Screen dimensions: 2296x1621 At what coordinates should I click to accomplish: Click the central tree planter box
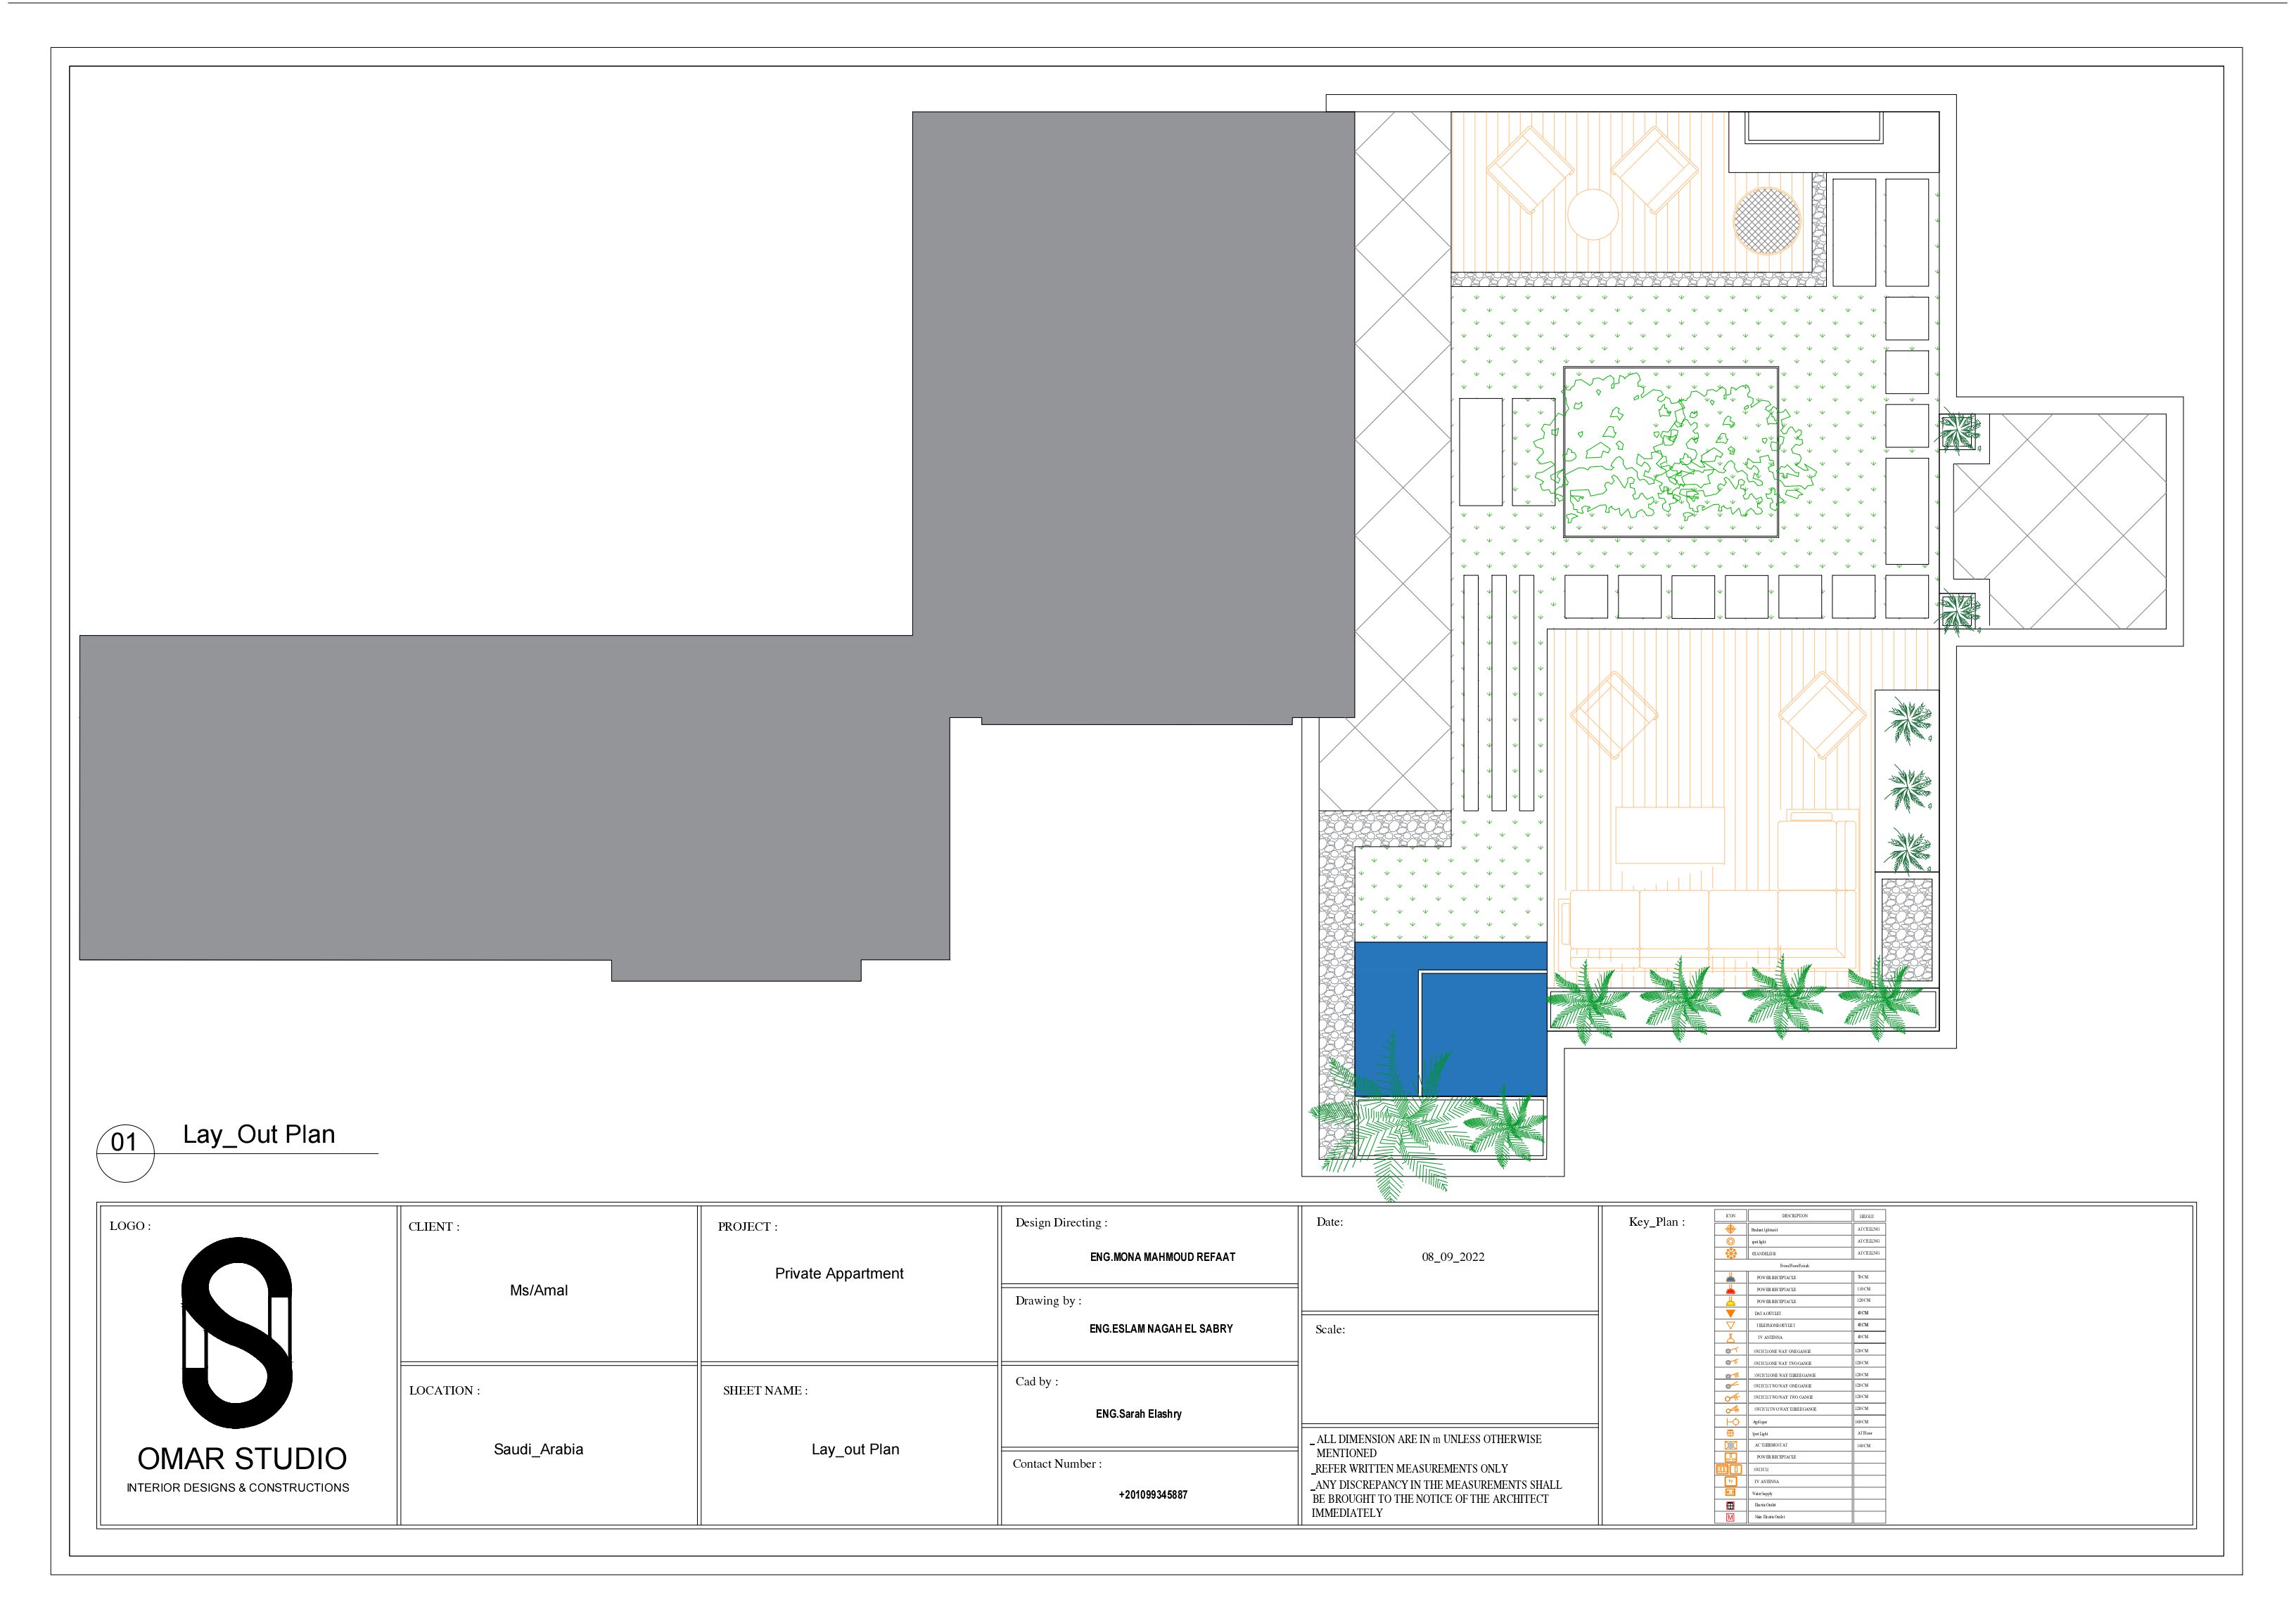click(x=1670, y=452)
